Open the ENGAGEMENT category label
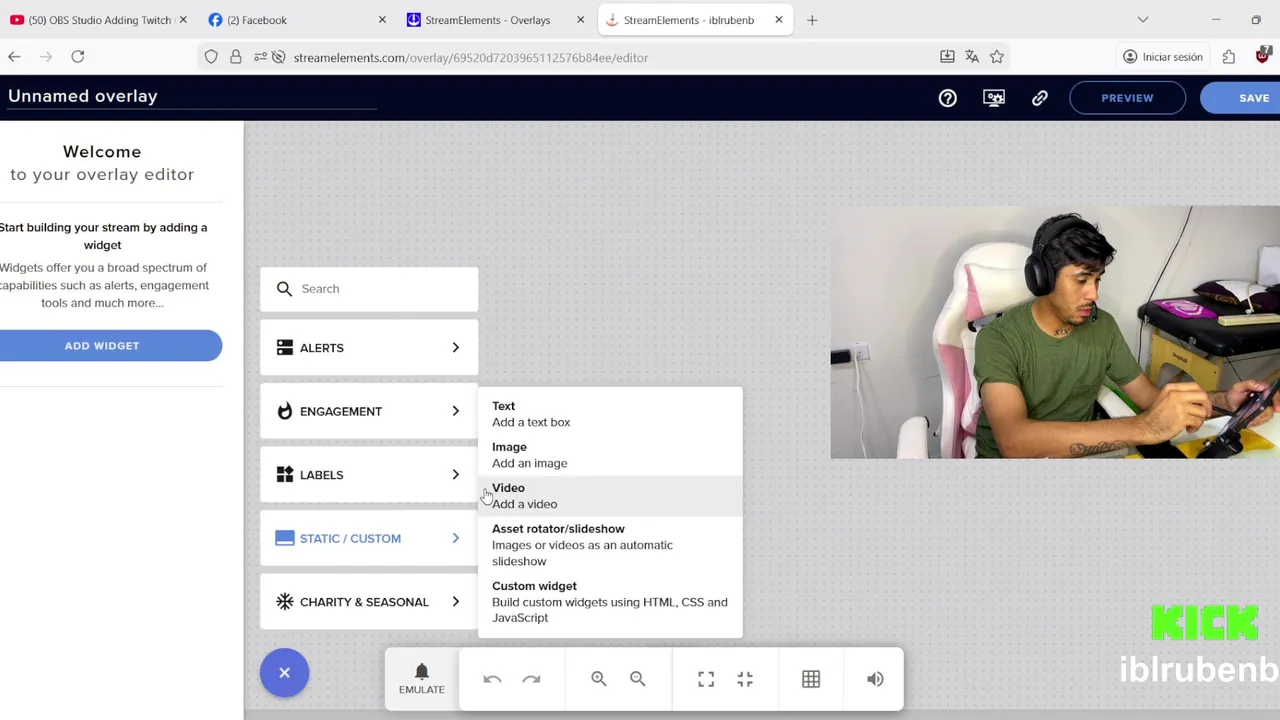 [341, 411]
